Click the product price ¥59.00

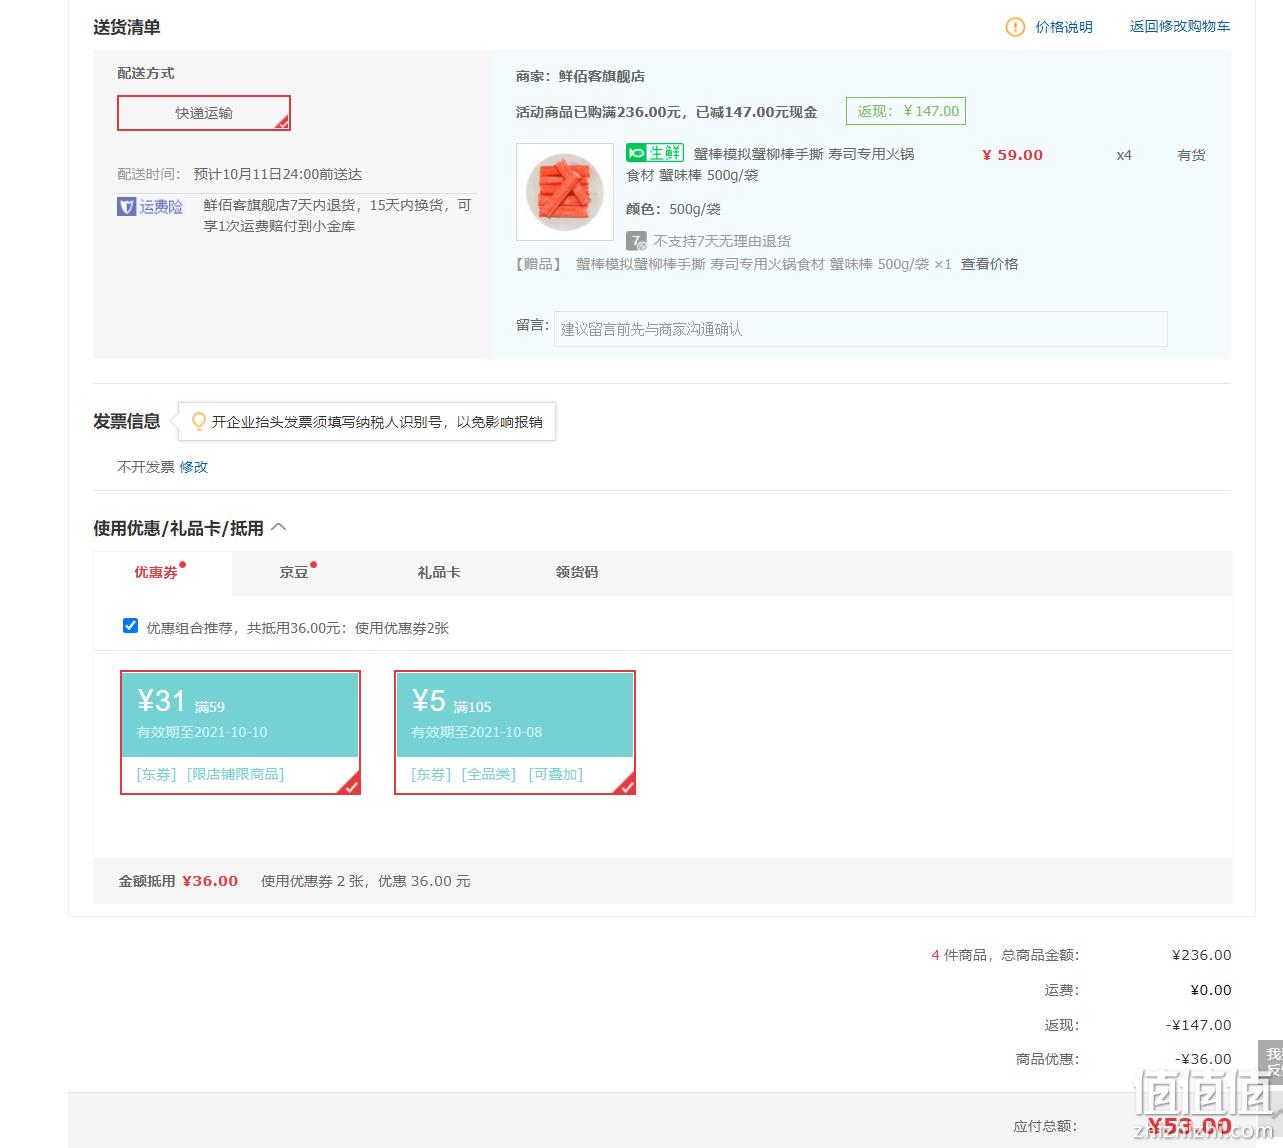tap(1012, 155)
